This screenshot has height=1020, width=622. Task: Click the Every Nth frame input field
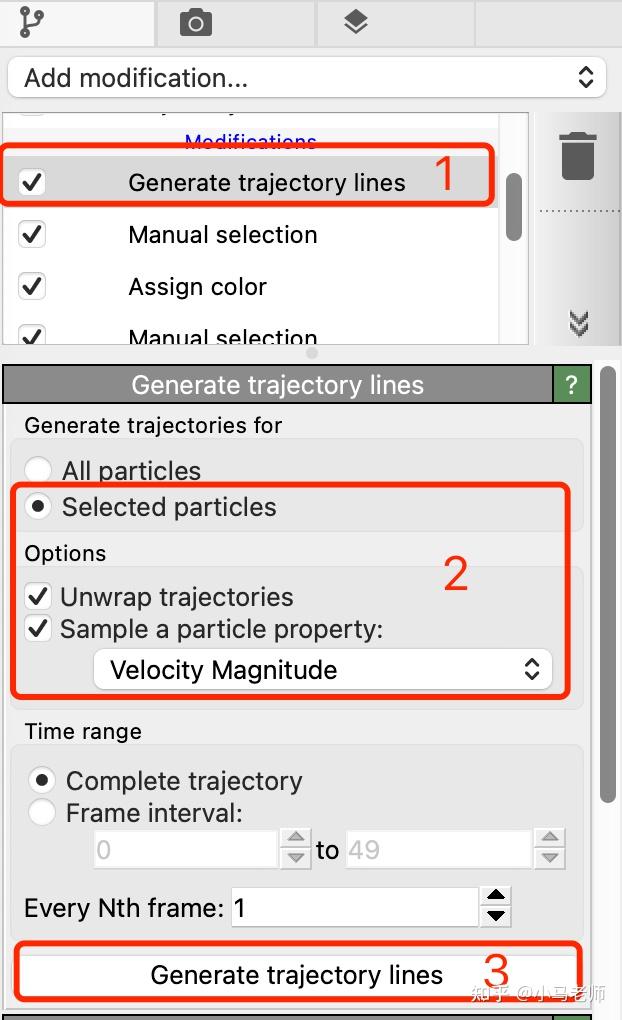tap(353, 908)
